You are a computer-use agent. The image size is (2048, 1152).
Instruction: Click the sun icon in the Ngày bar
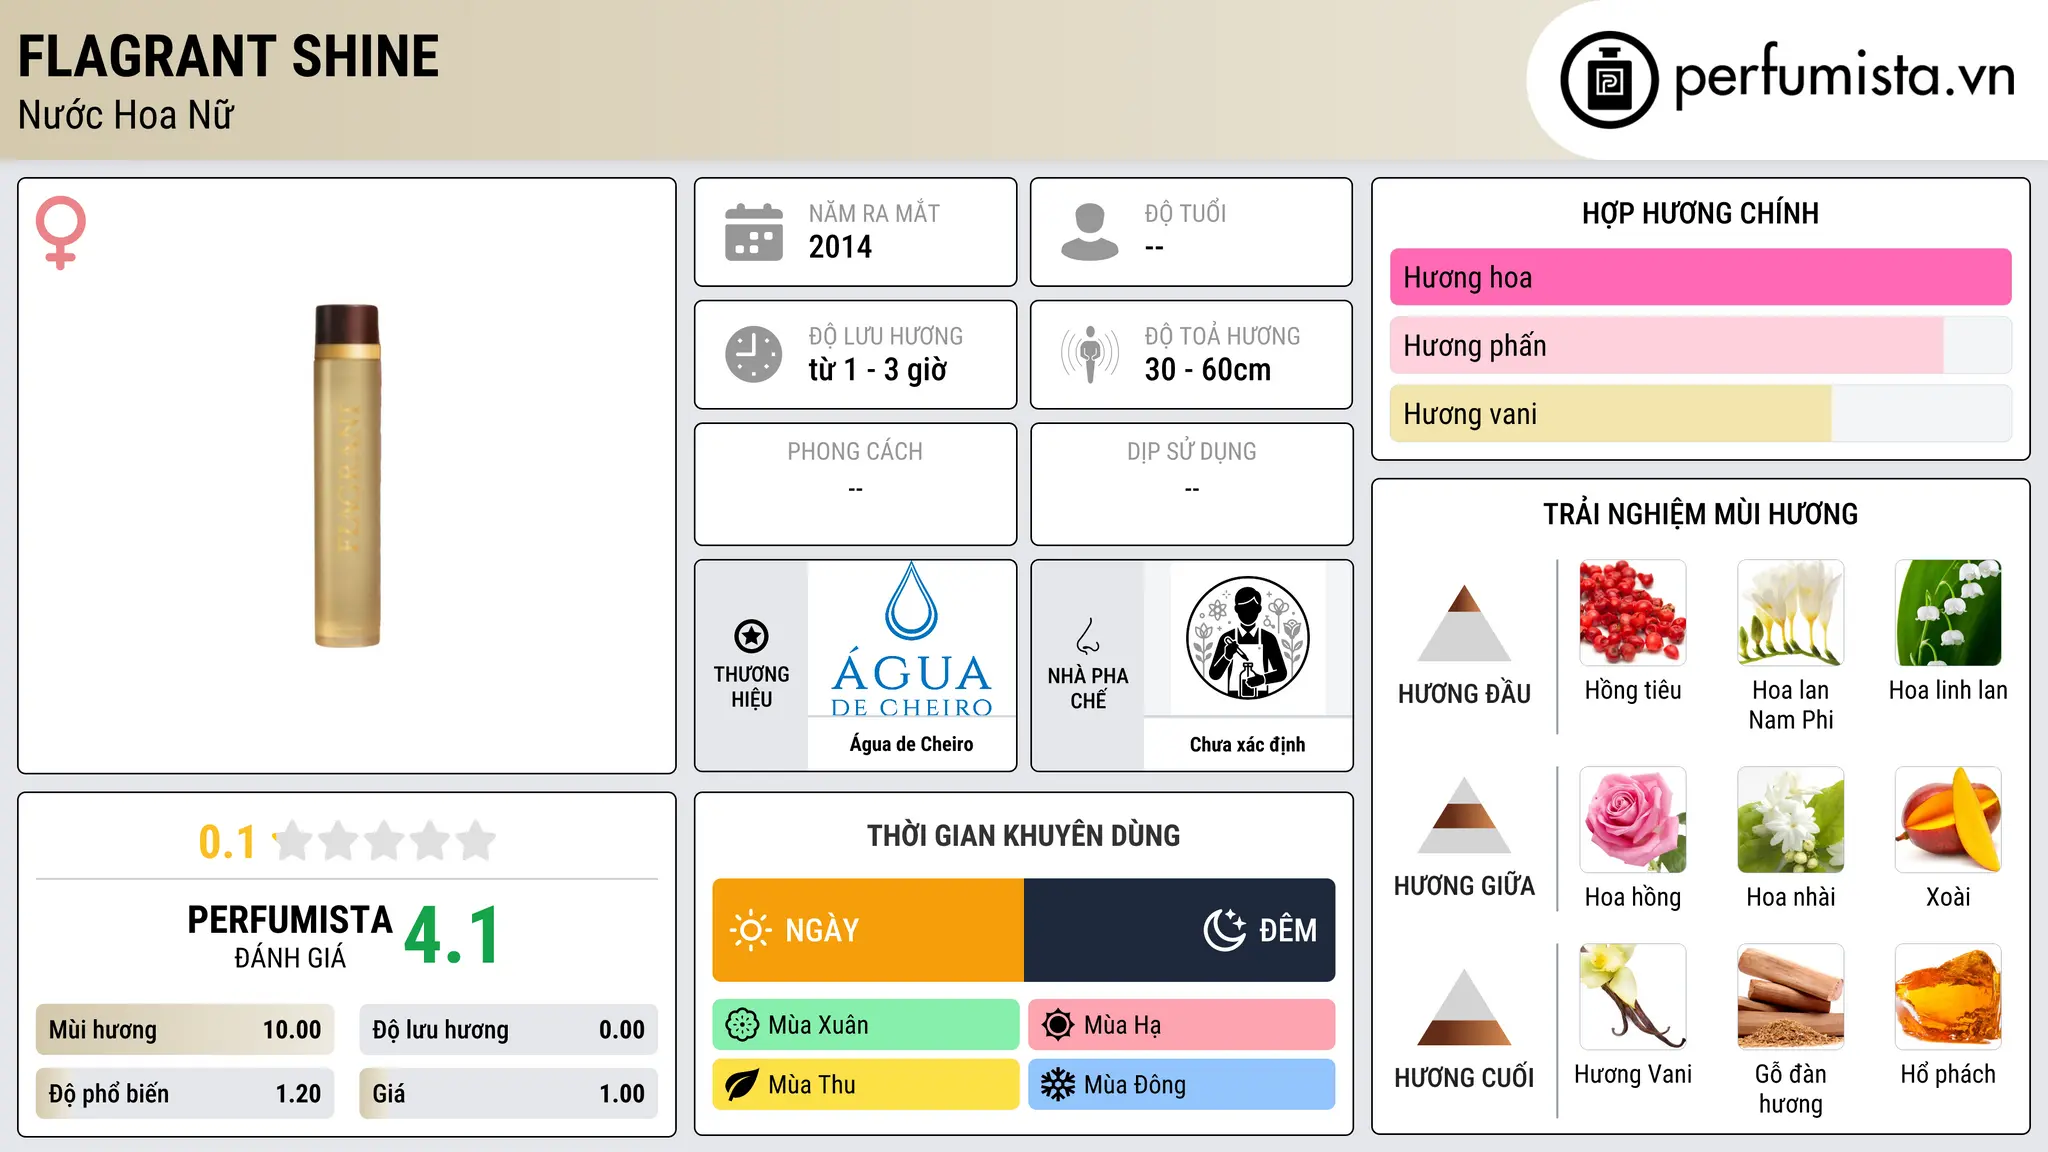click(x=750, y=930)
